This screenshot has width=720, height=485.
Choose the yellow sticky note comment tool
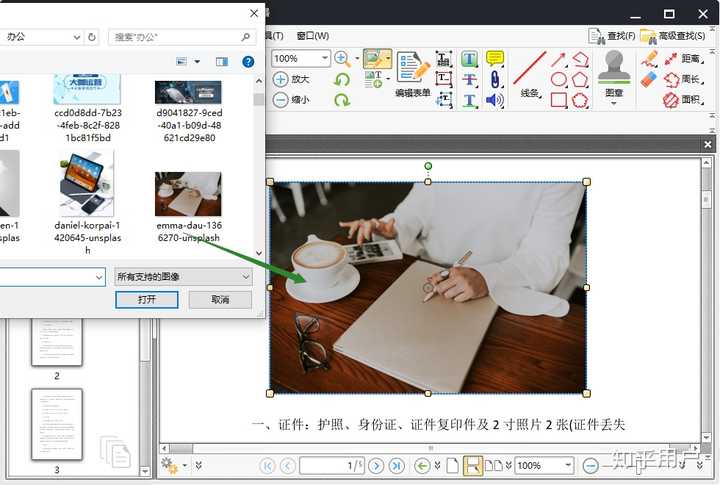(494, 59)
